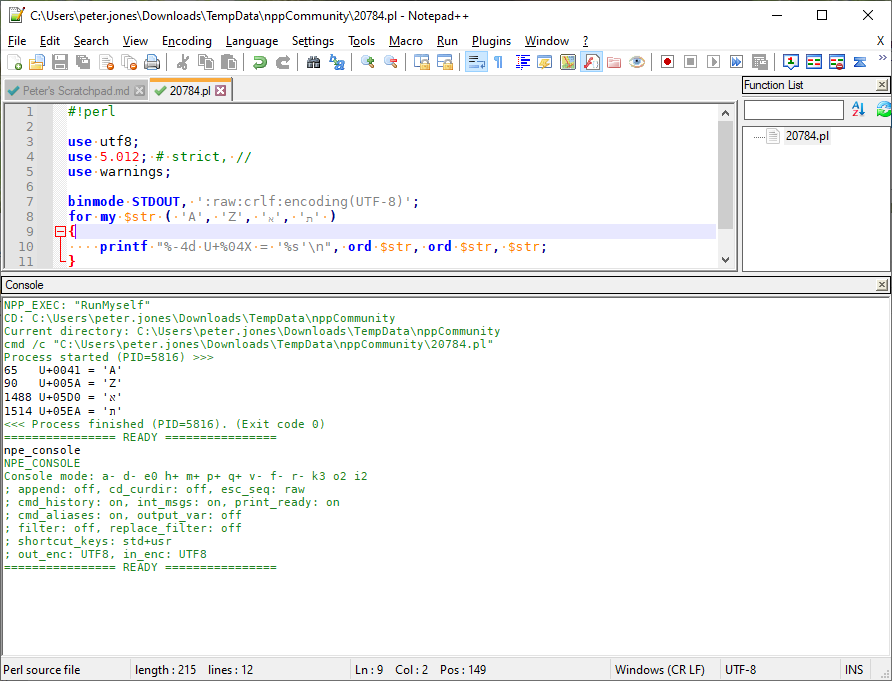Click the Save All icon
This screenshot has width=892, height=681.
click(83, 62)
